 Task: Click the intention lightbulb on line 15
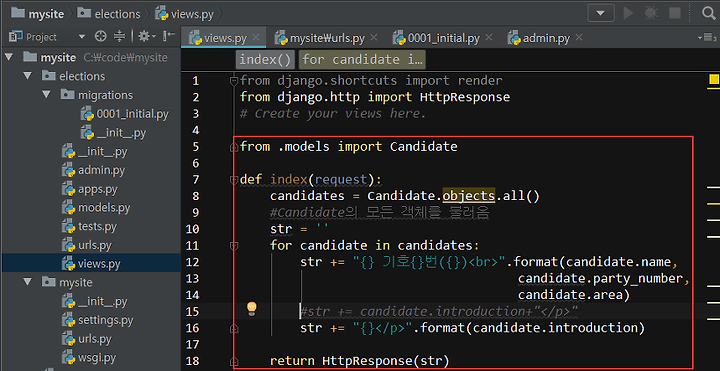click(x=252, y=308)
